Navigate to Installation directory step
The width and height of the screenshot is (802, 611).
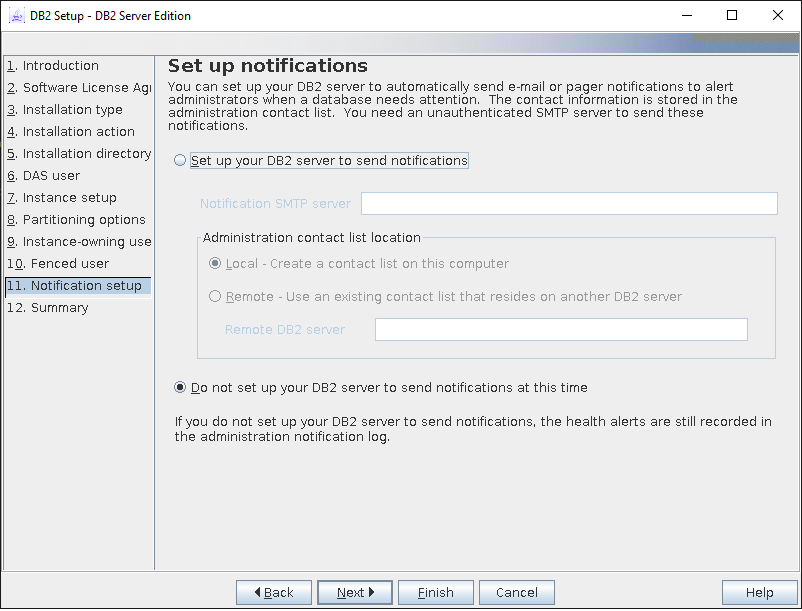[78, 154]
